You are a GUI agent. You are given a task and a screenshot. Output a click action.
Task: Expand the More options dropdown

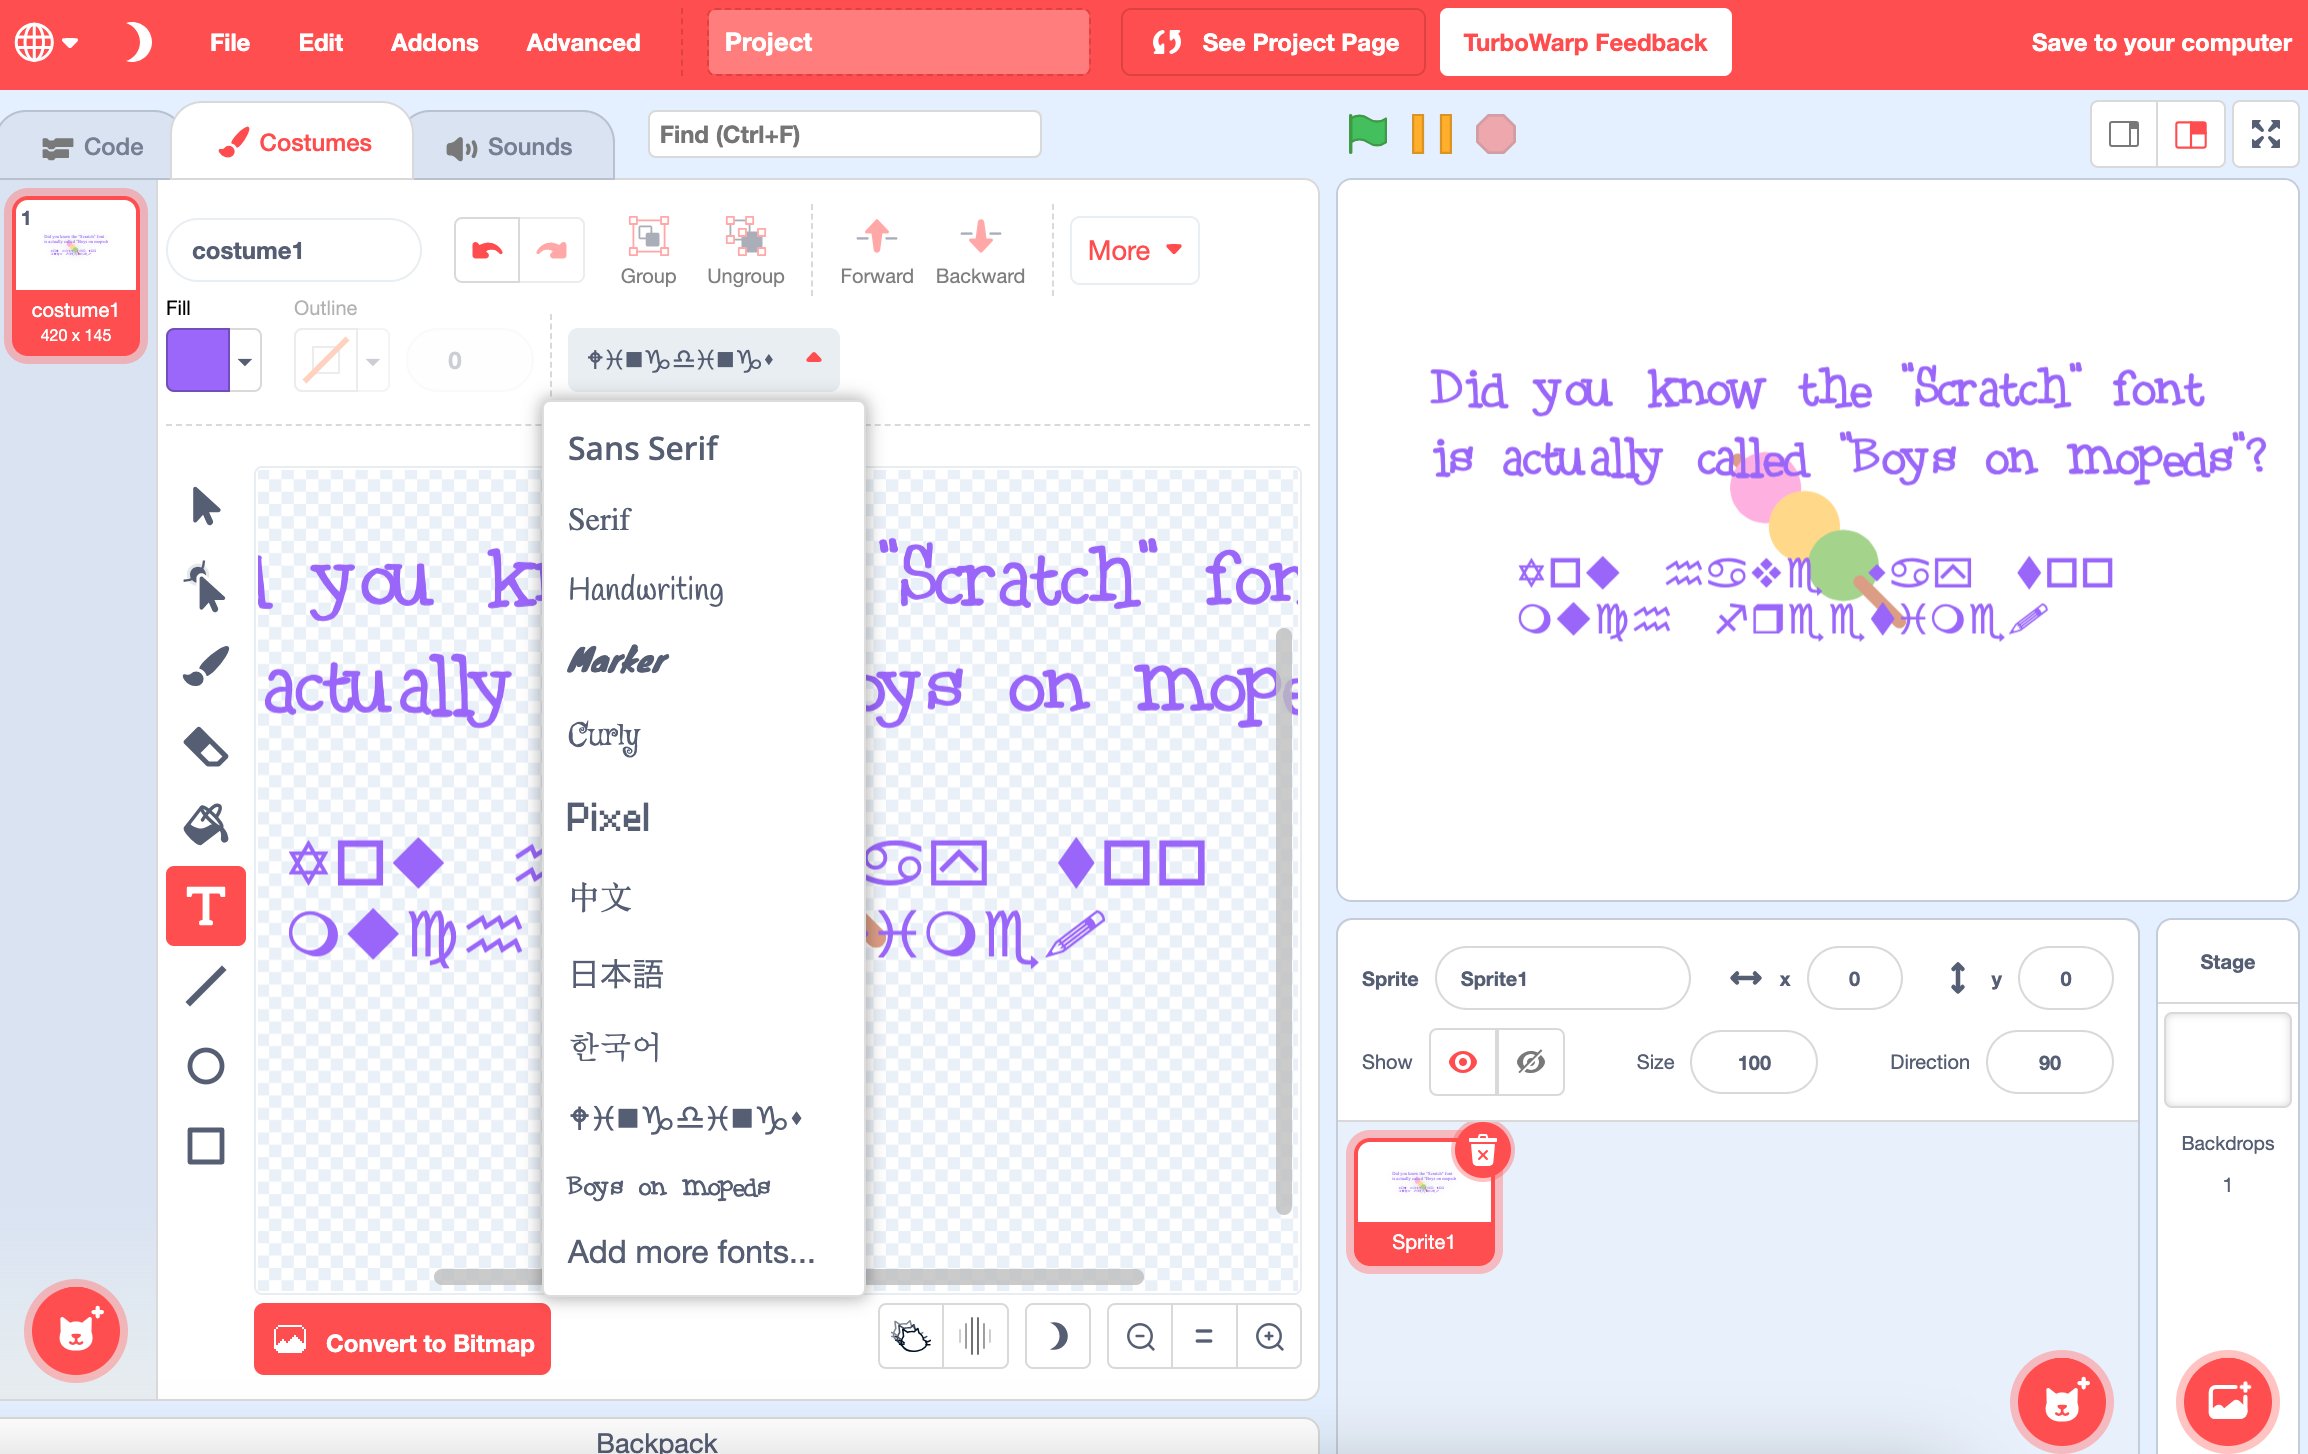point(1134,251)
